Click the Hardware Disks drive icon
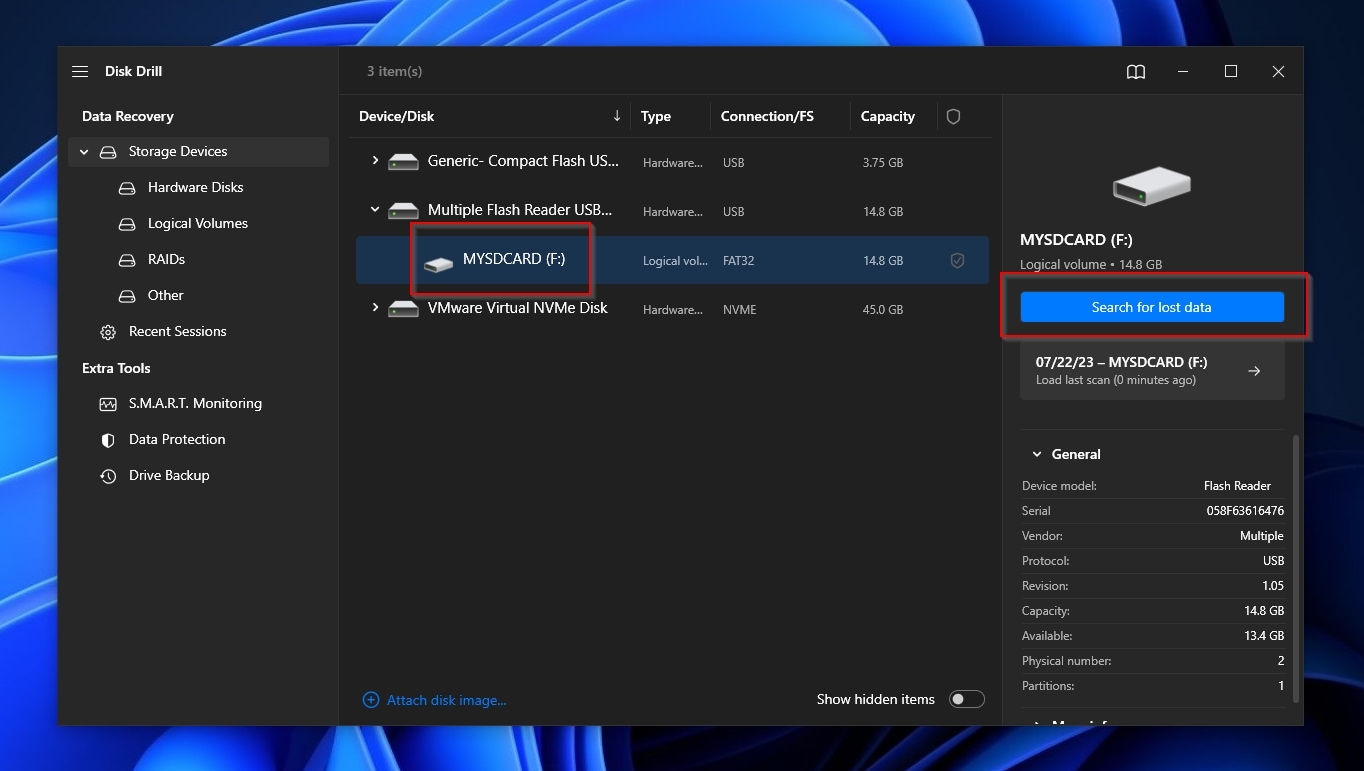The image size is (1364, 771). click(127, 188)
